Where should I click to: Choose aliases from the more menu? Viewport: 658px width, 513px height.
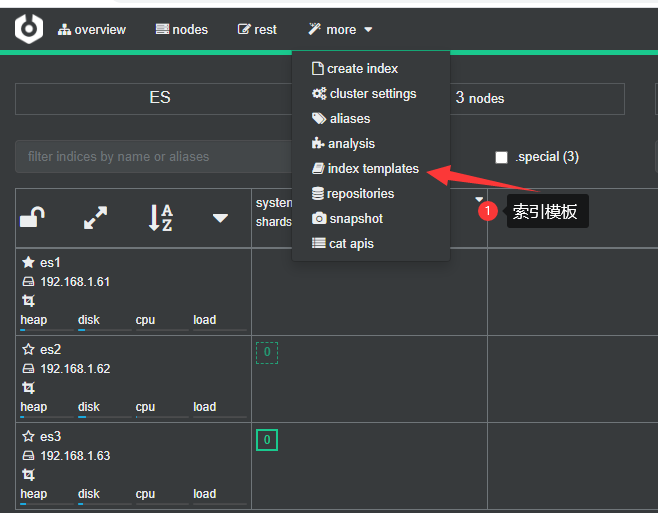coord(341,118)
